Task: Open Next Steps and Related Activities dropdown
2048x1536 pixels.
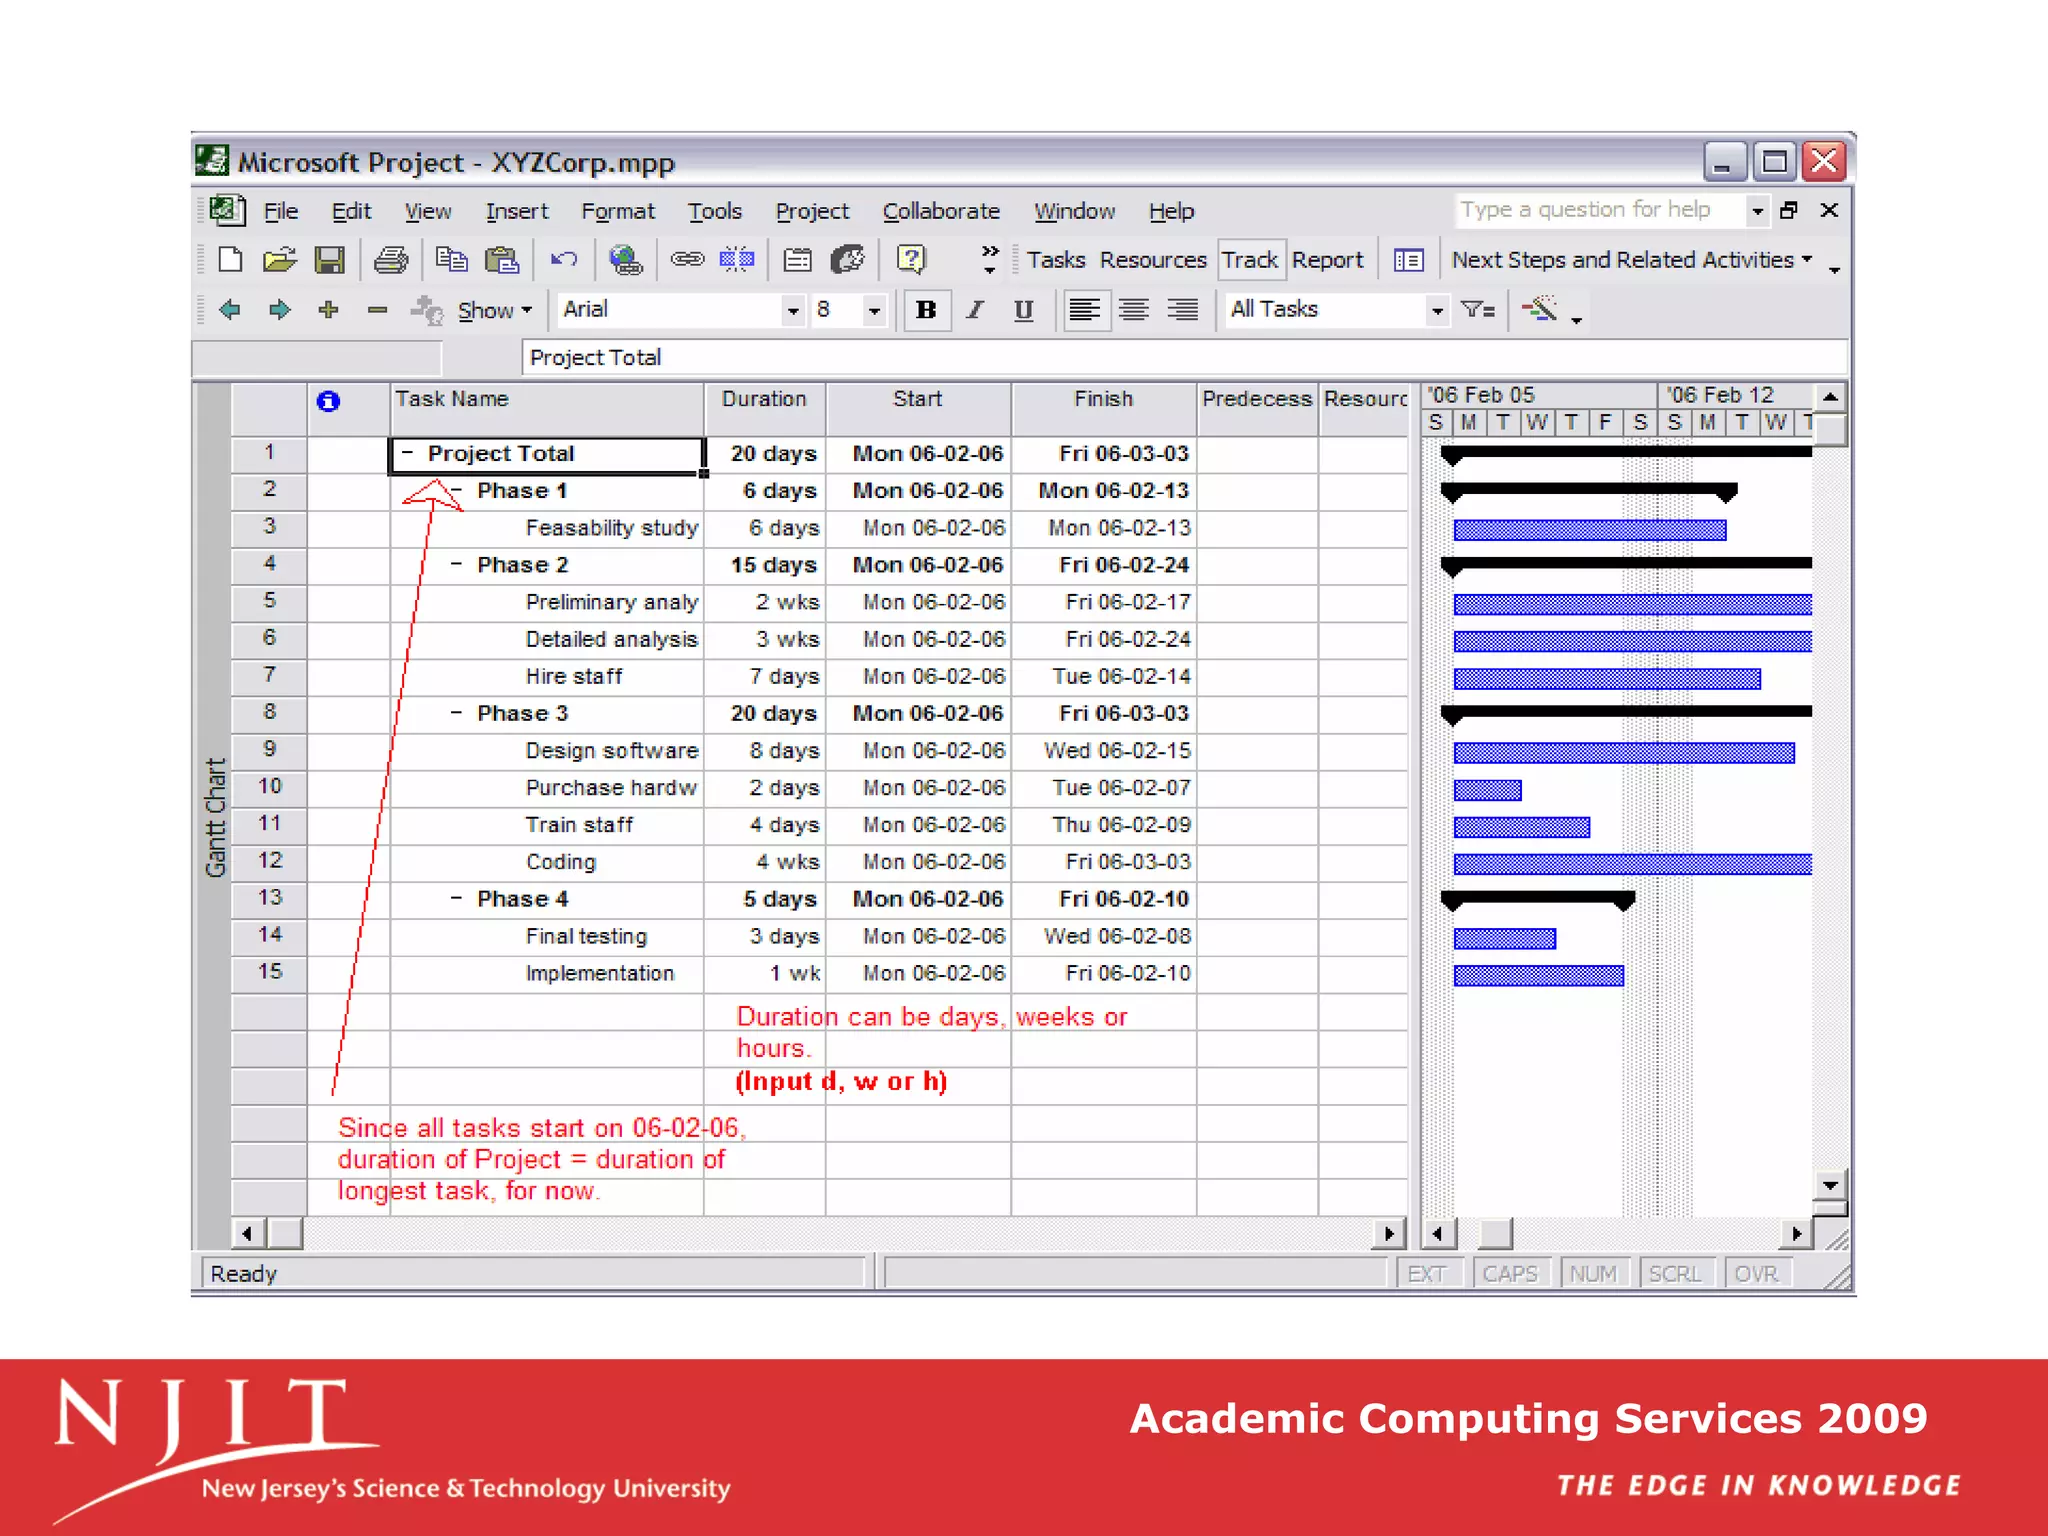Action: click(1632, 260)
